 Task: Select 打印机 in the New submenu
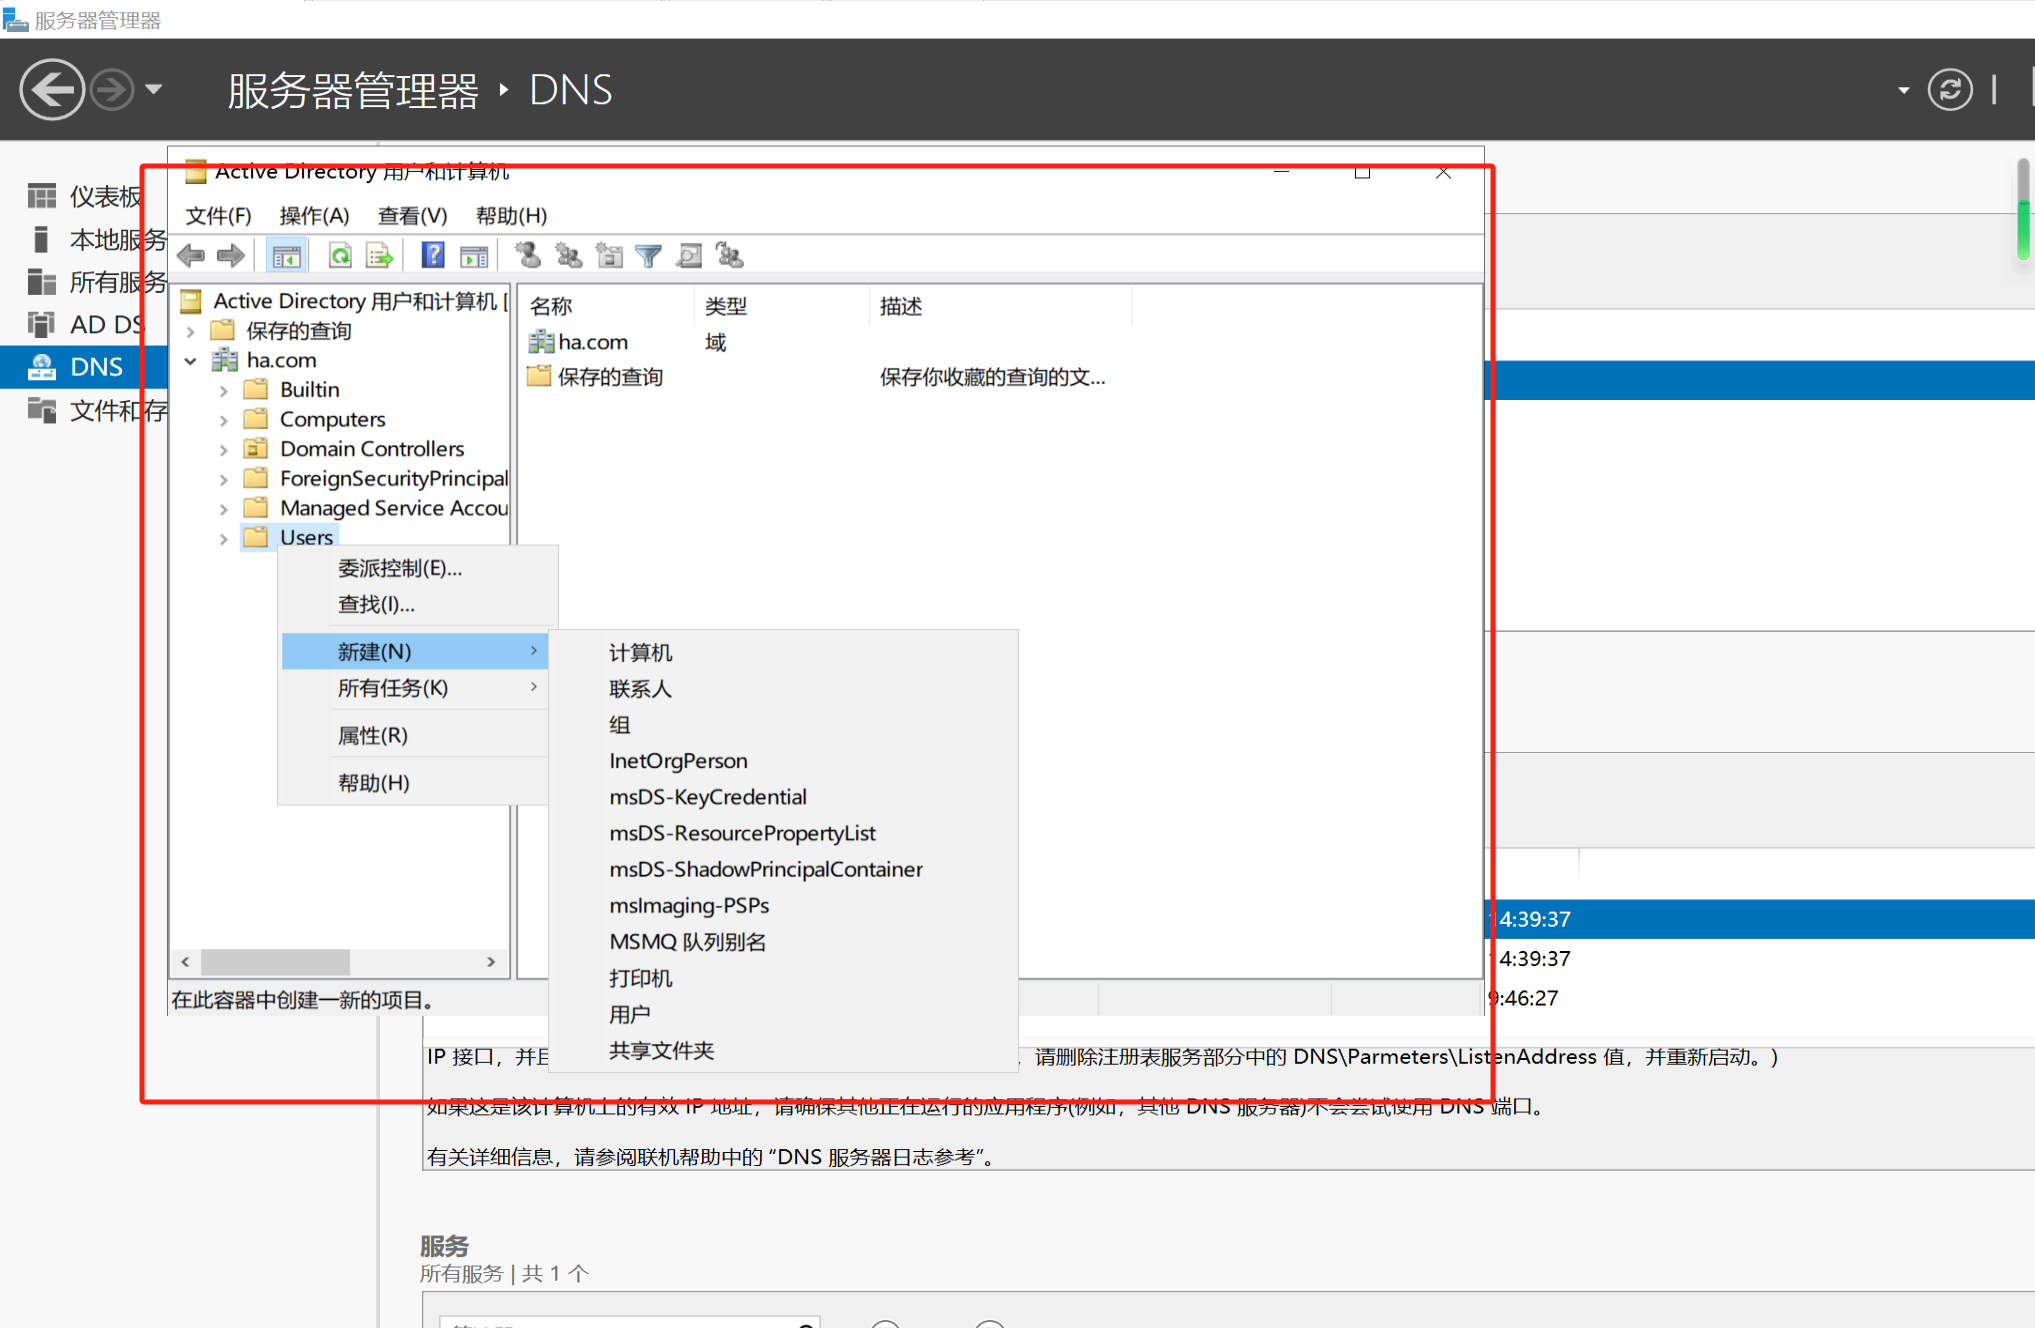pyautogui.click(x=783, y=978)
